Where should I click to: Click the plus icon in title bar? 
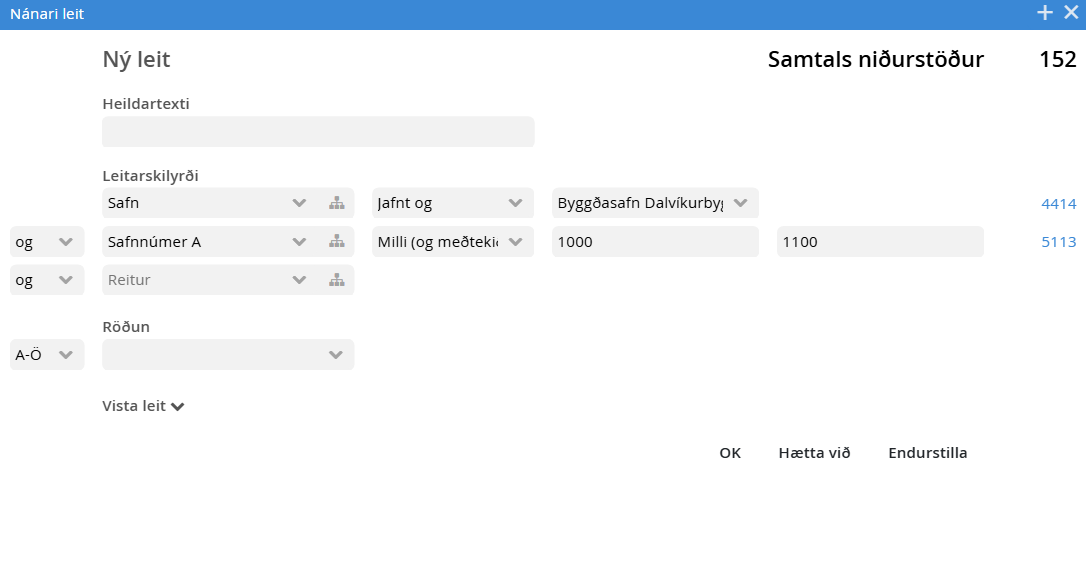click(1044, 12)
